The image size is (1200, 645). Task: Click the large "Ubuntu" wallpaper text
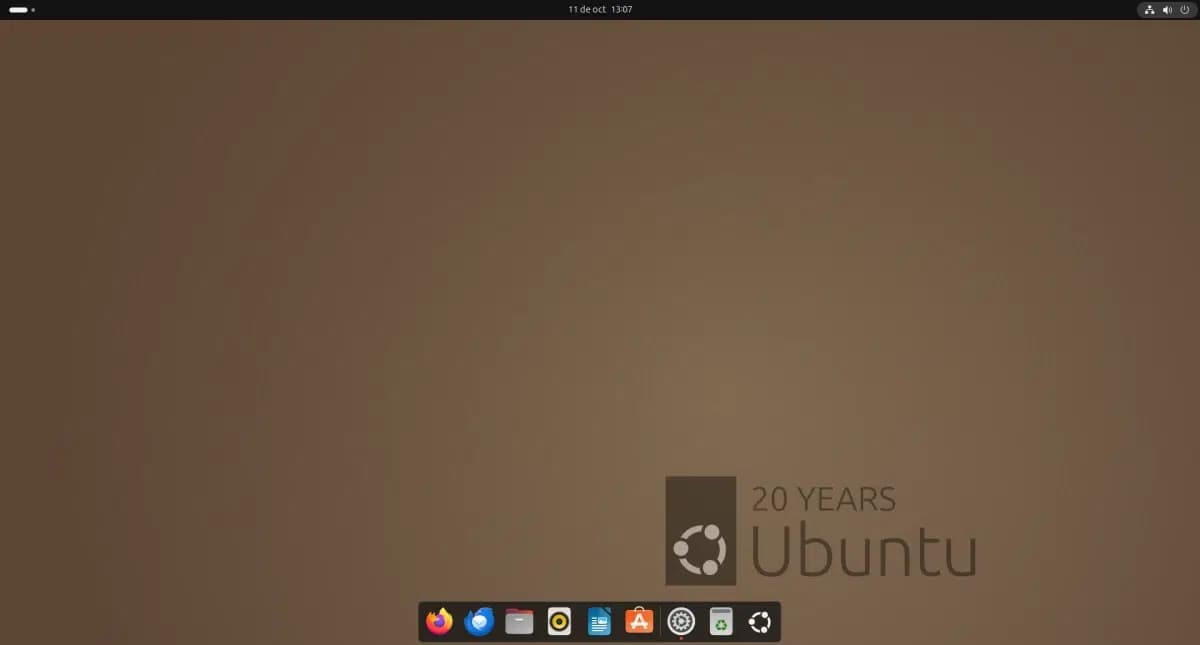863,549
